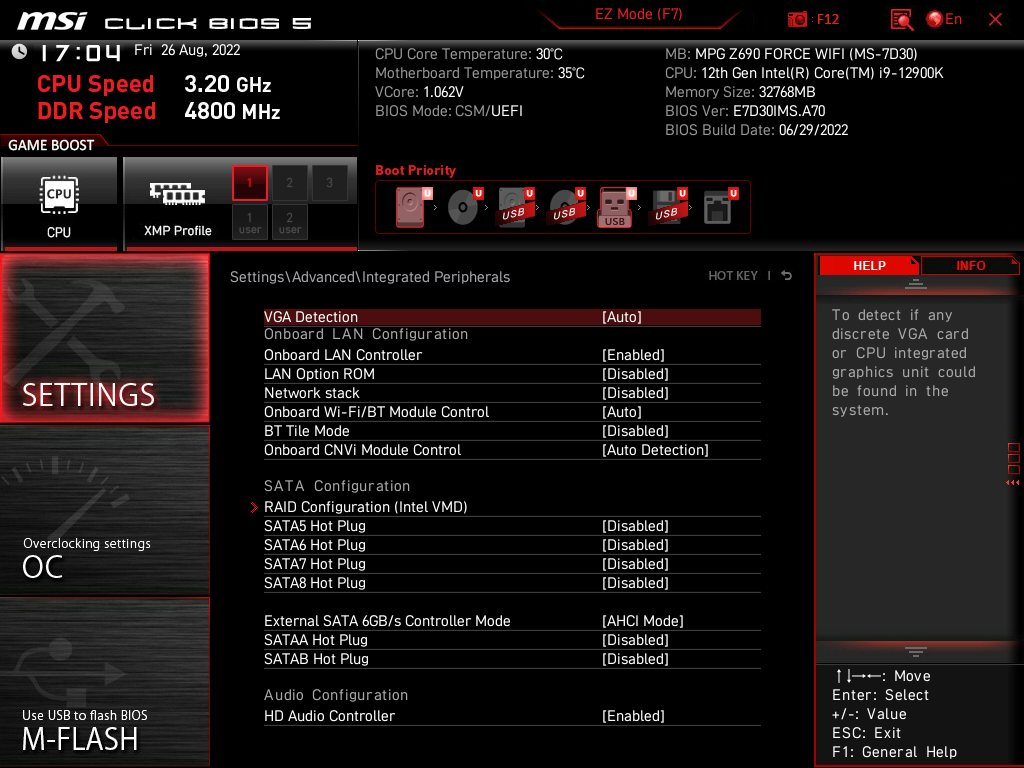The height and width of the screenshot is (768, 1024).
Task: Switch to EZ Mode (F7)
Action: [x=639, y=14]
